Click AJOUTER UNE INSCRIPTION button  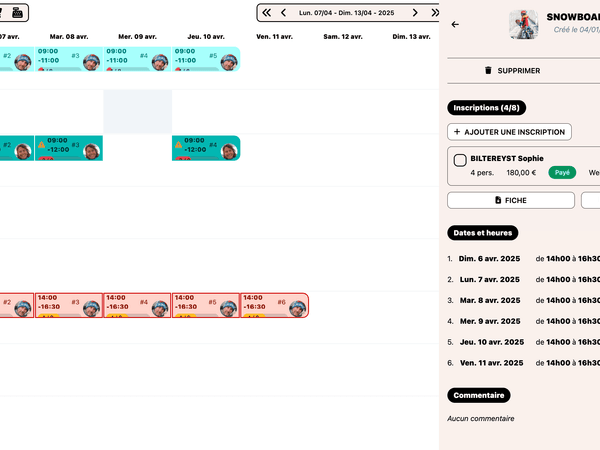tap(509, 132)
